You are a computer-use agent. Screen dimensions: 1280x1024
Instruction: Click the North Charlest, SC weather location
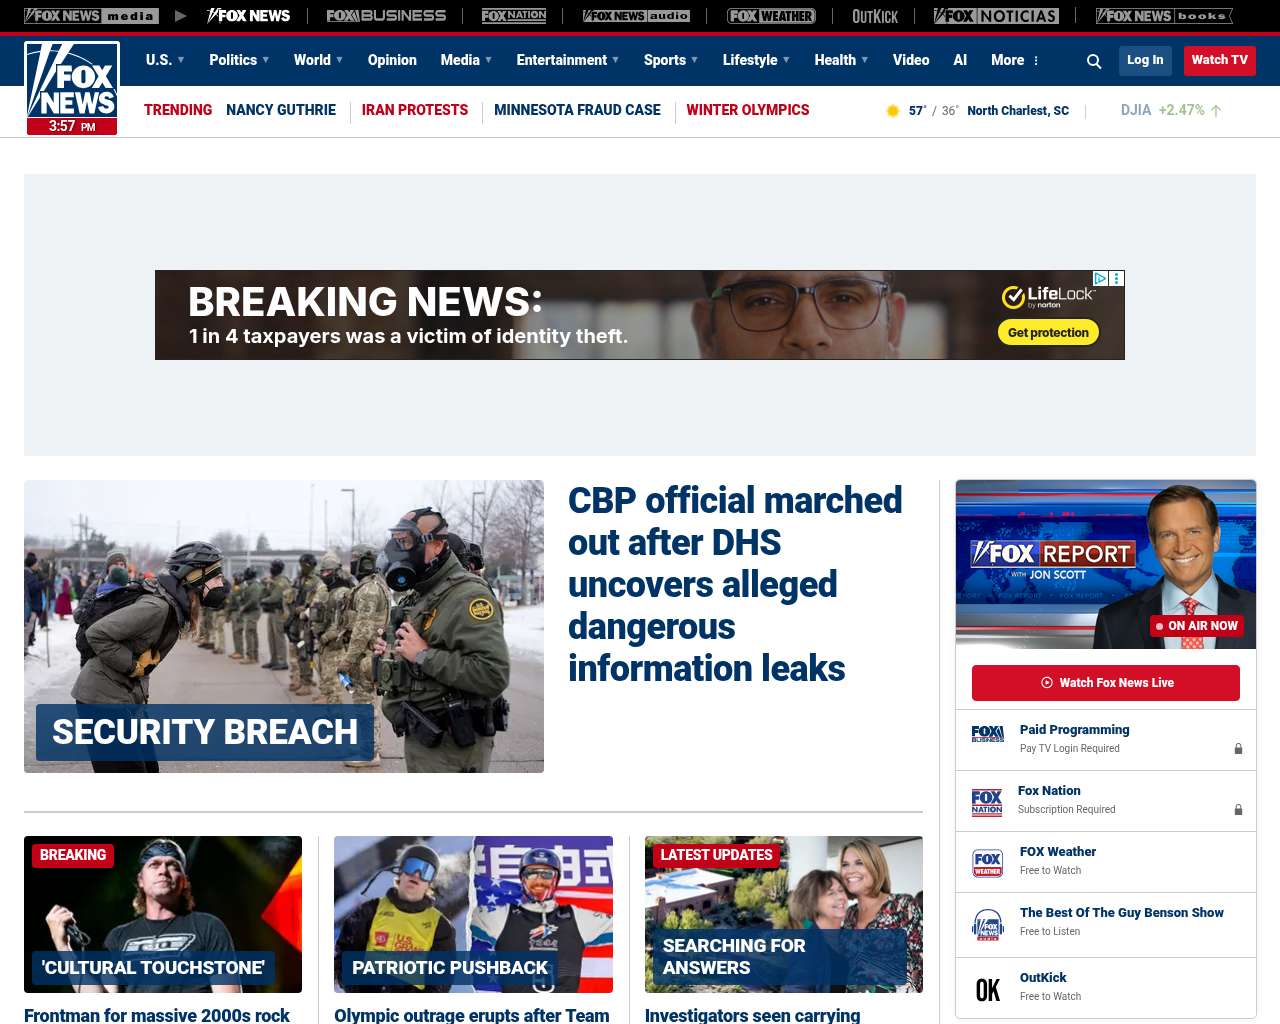click(x=1018, y=111)
